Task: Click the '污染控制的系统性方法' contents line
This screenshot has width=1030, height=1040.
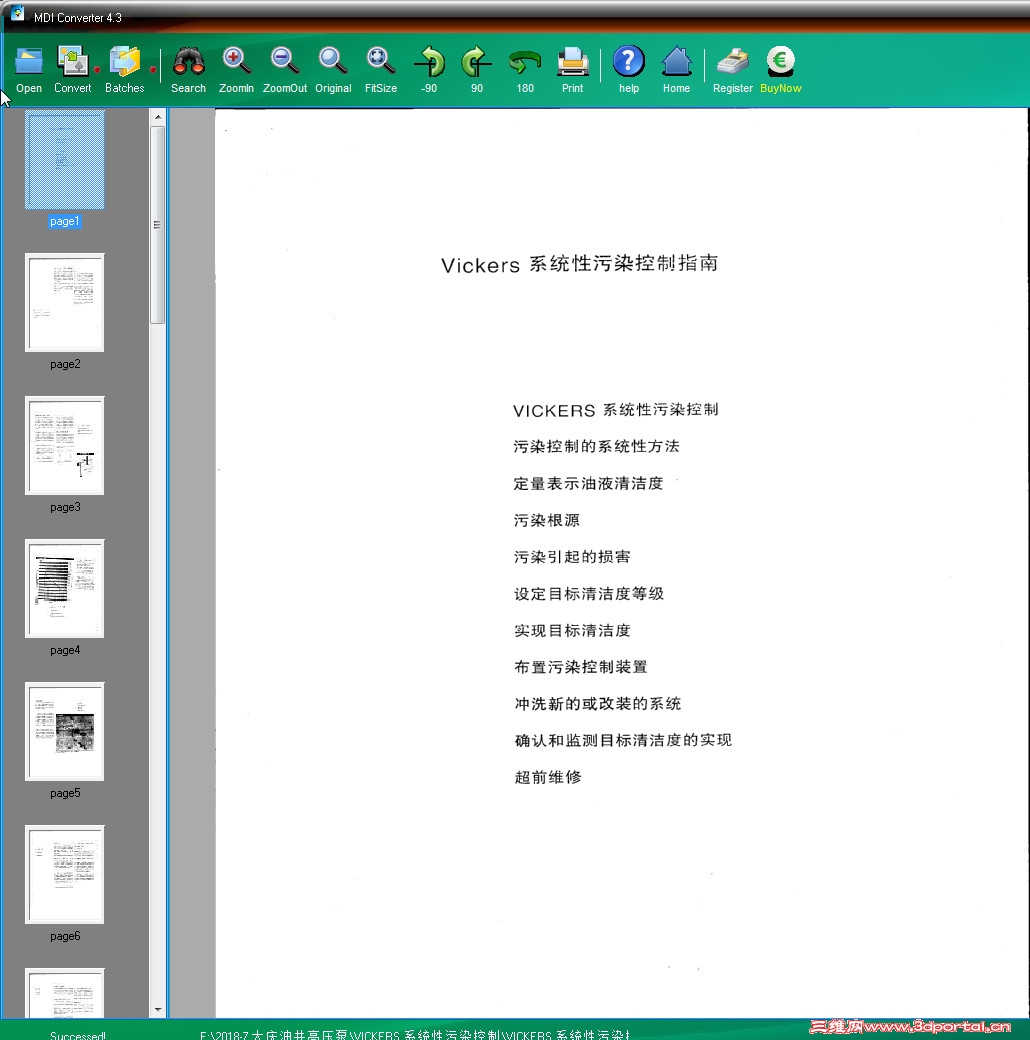Action: tap(596, 446)
